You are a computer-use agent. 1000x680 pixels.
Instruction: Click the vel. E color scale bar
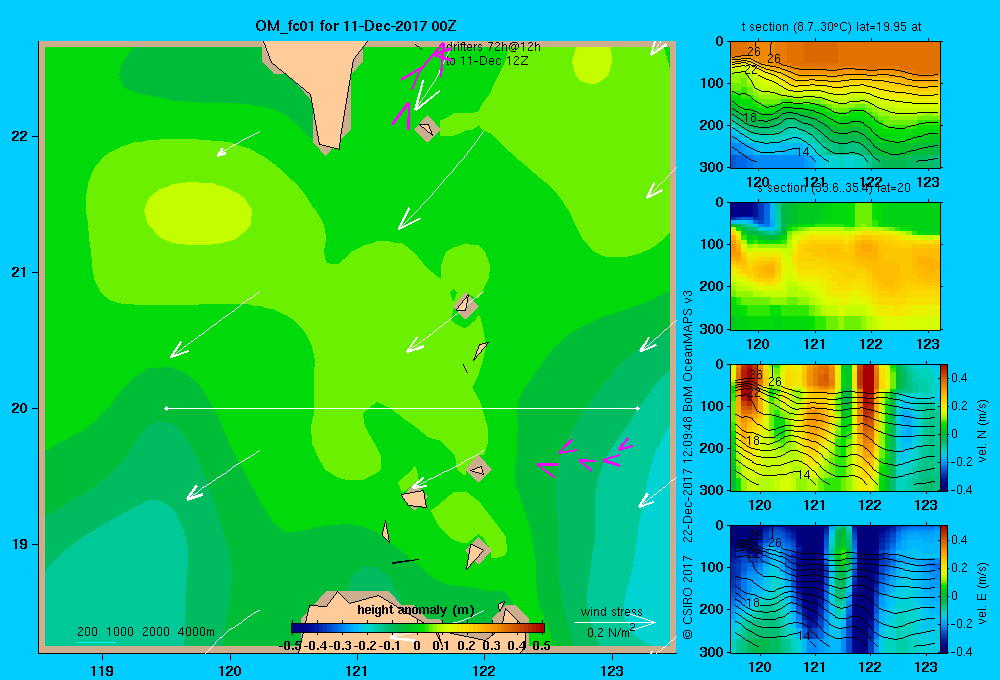[x=944, y=589]
